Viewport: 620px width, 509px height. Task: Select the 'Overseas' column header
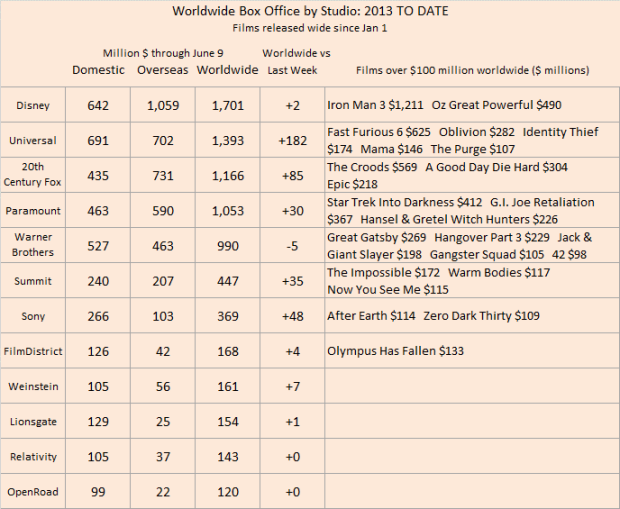[163, 70]
